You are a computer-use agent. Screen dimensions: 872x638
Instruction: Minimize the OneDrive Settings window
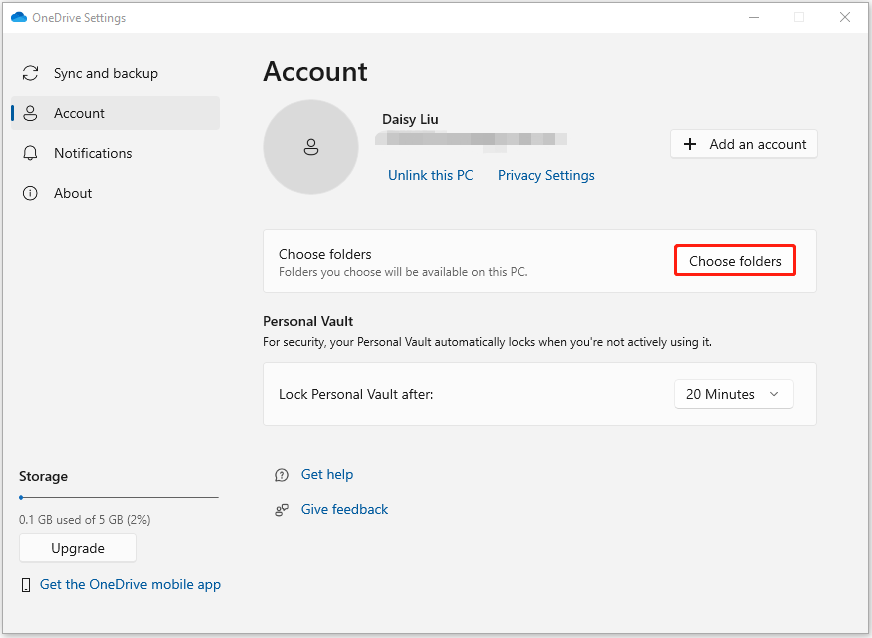coord(754,17)
